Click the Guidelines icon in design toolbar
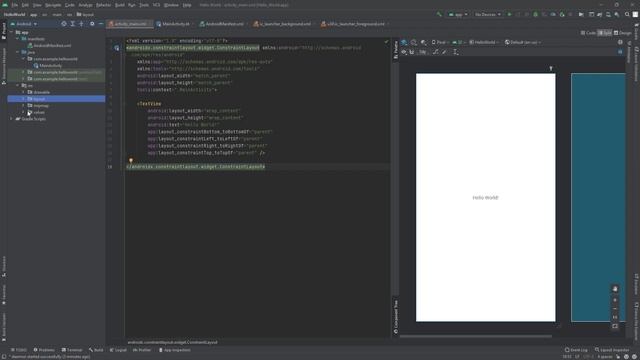The image size is (640, 360). point(456,52)
